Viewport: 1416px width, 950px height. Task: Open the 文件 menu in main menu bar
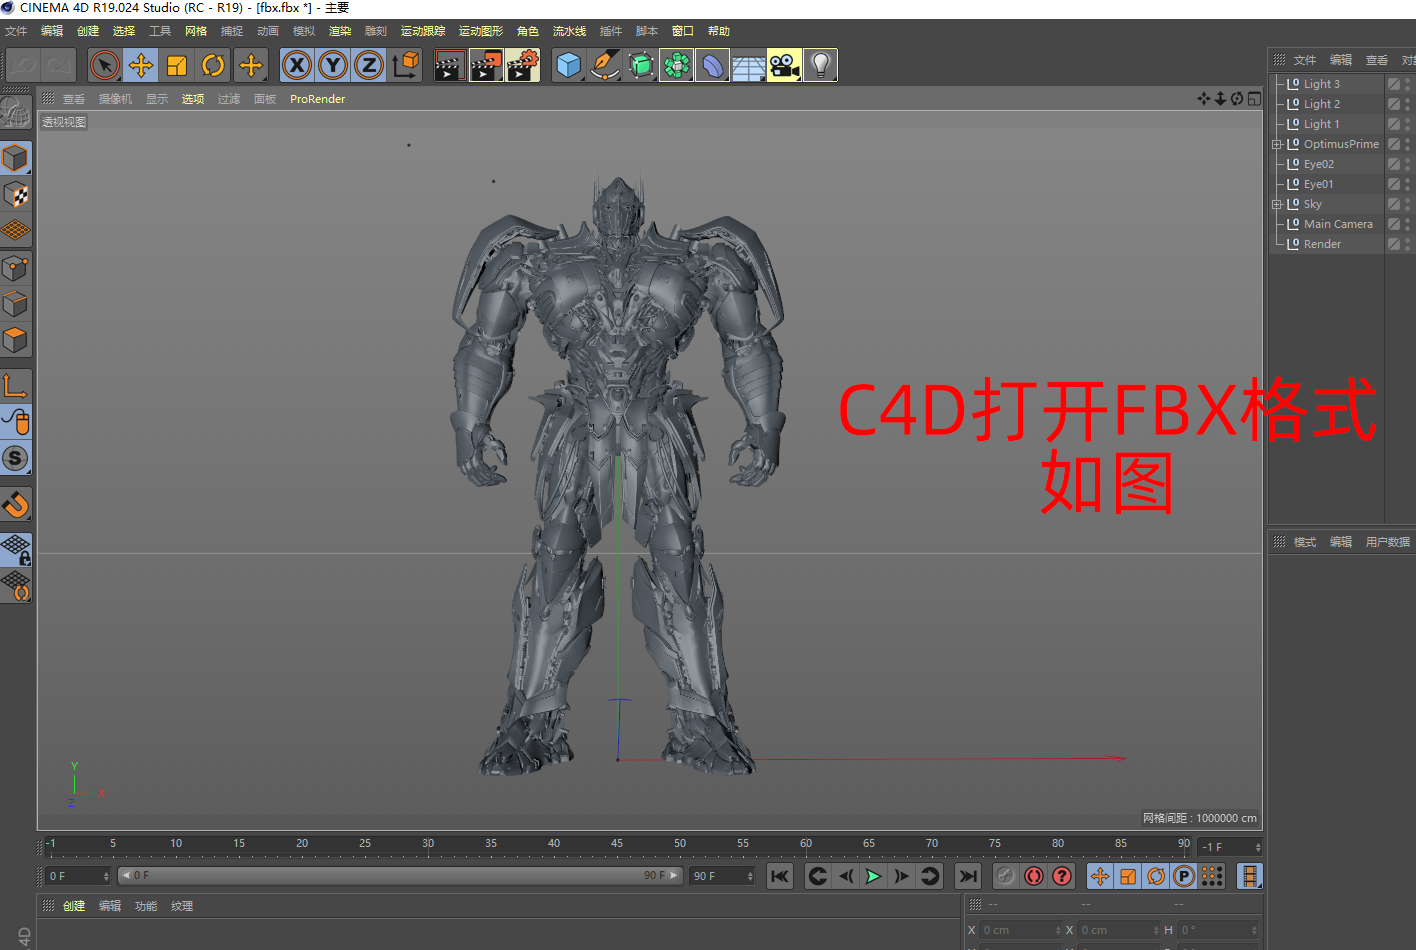click(16, 31)
